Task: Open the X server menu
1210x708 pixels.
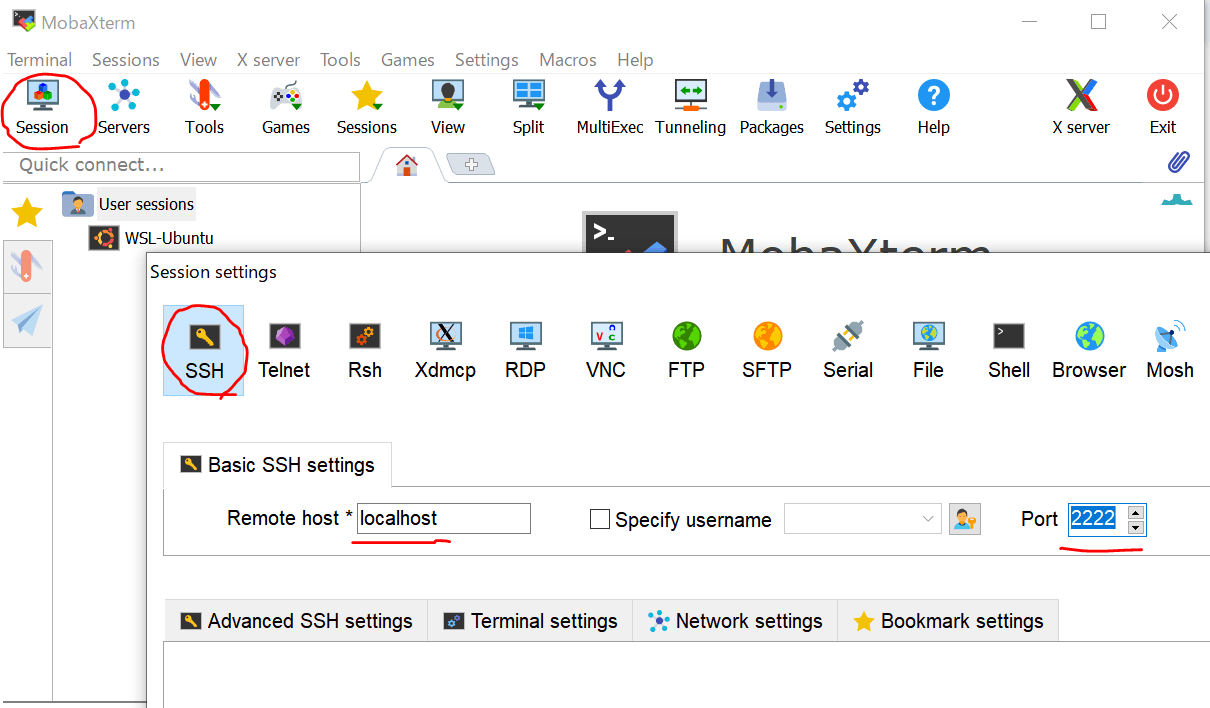Action: [269, 60]
